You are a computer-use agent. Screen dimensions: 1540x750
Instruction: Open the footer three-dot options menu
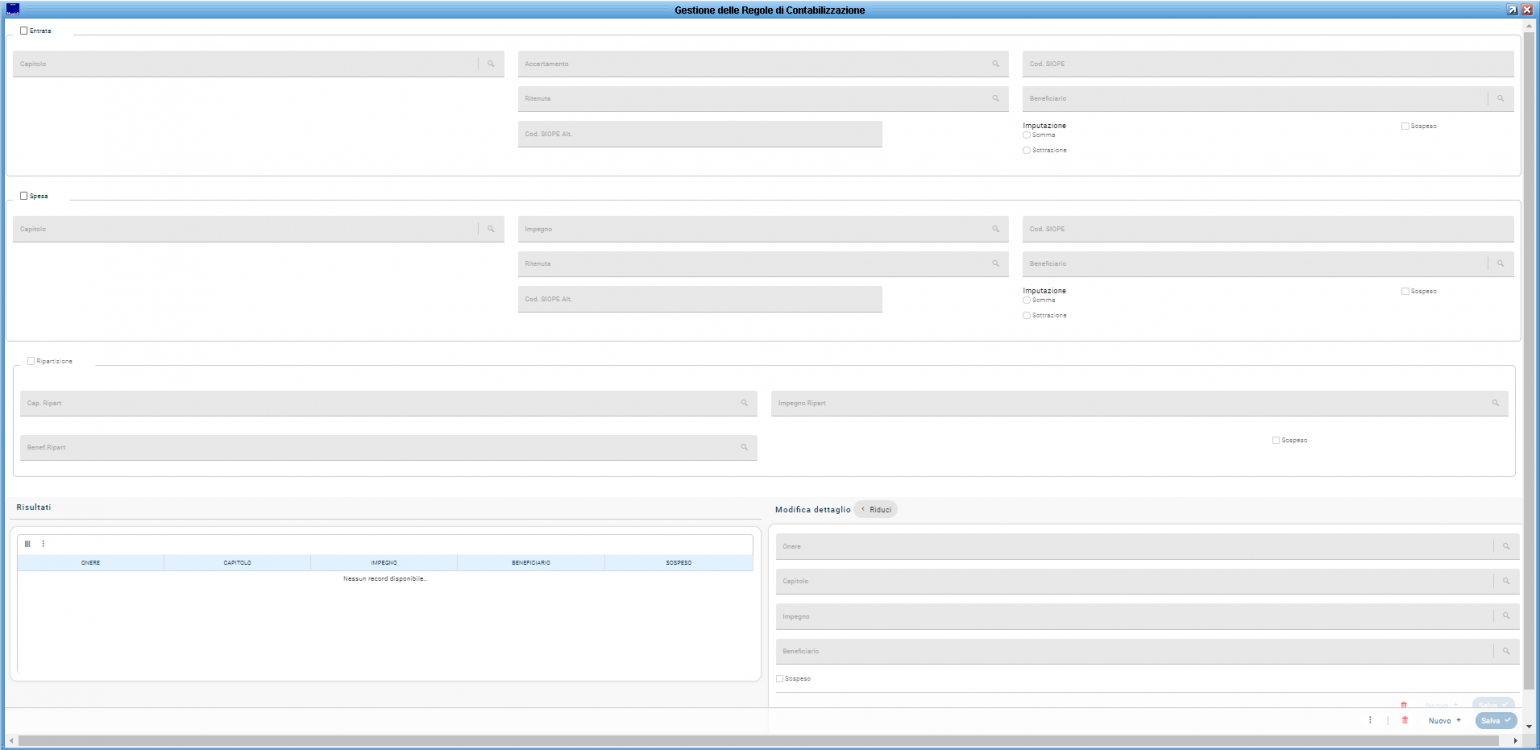click(1370, 720)
